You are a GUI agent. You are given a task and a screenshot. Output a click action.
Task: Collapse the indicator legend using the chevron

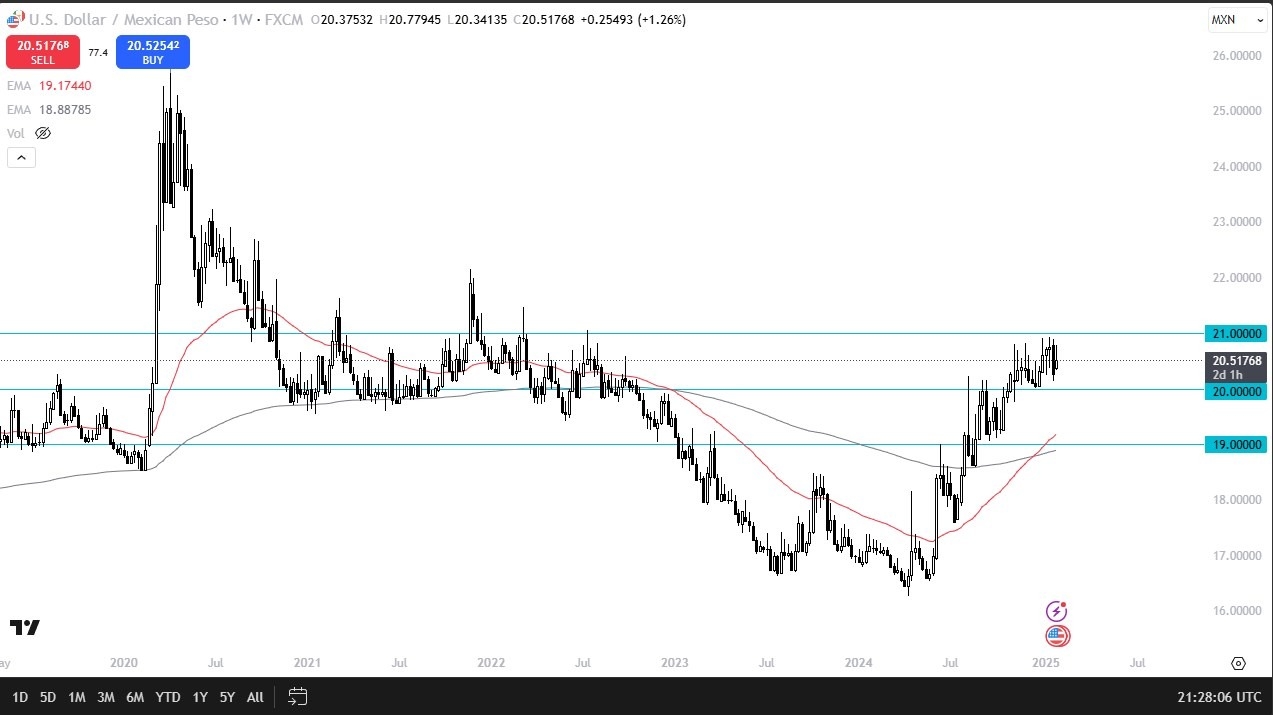[21, 157]
